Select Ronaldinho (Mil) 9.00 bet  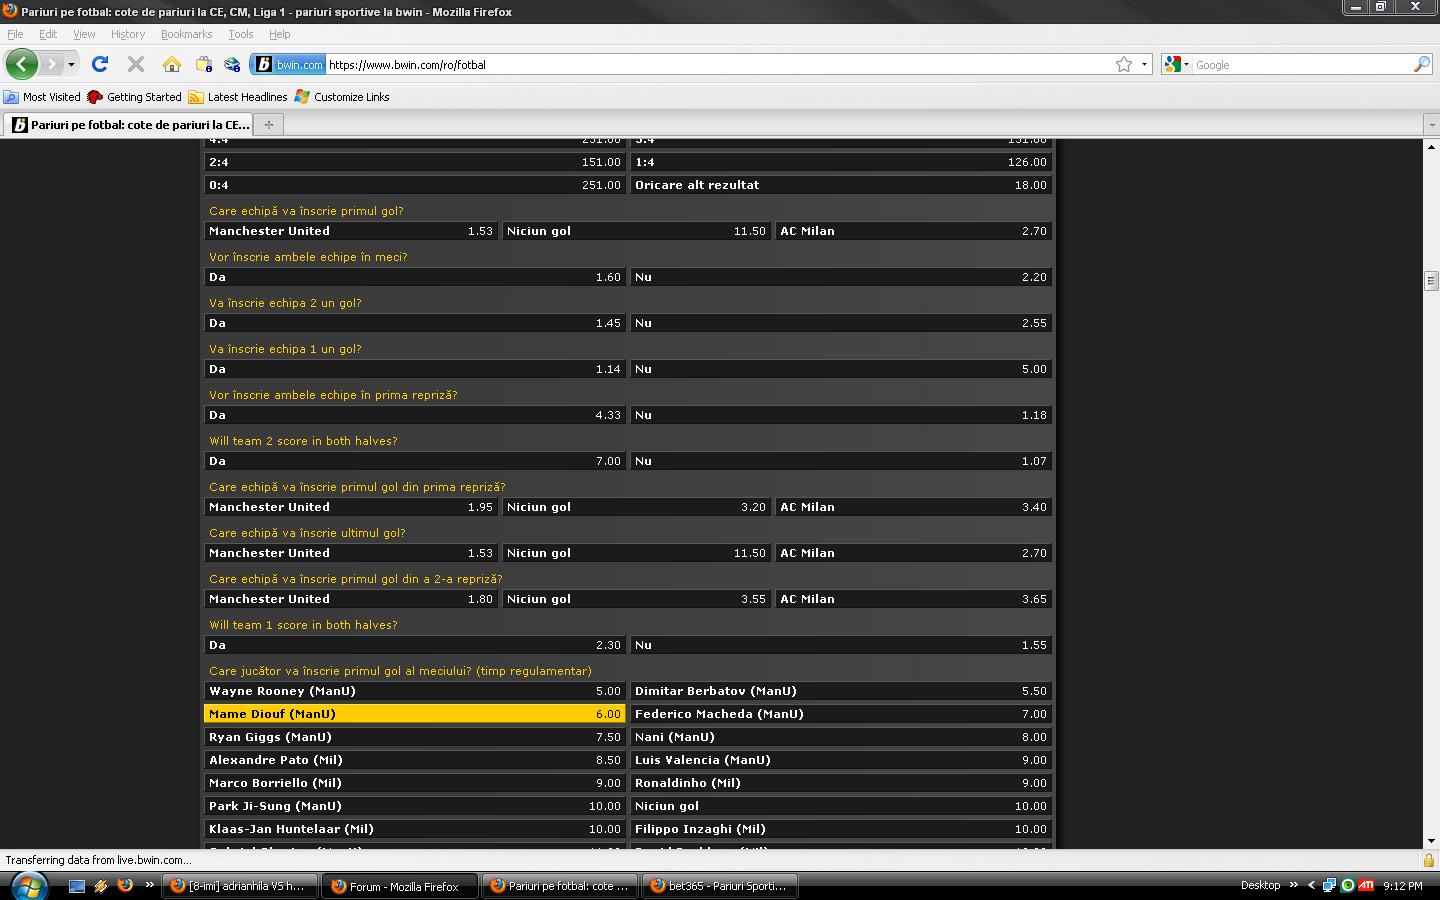(841, 783)
